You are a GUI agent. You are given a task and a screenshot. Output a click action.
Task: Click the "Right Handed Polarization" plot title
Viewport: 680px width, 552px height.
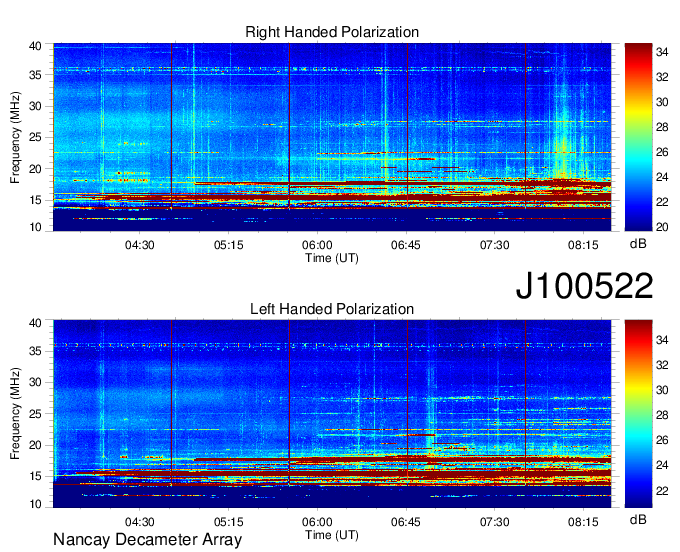(332, 32)
